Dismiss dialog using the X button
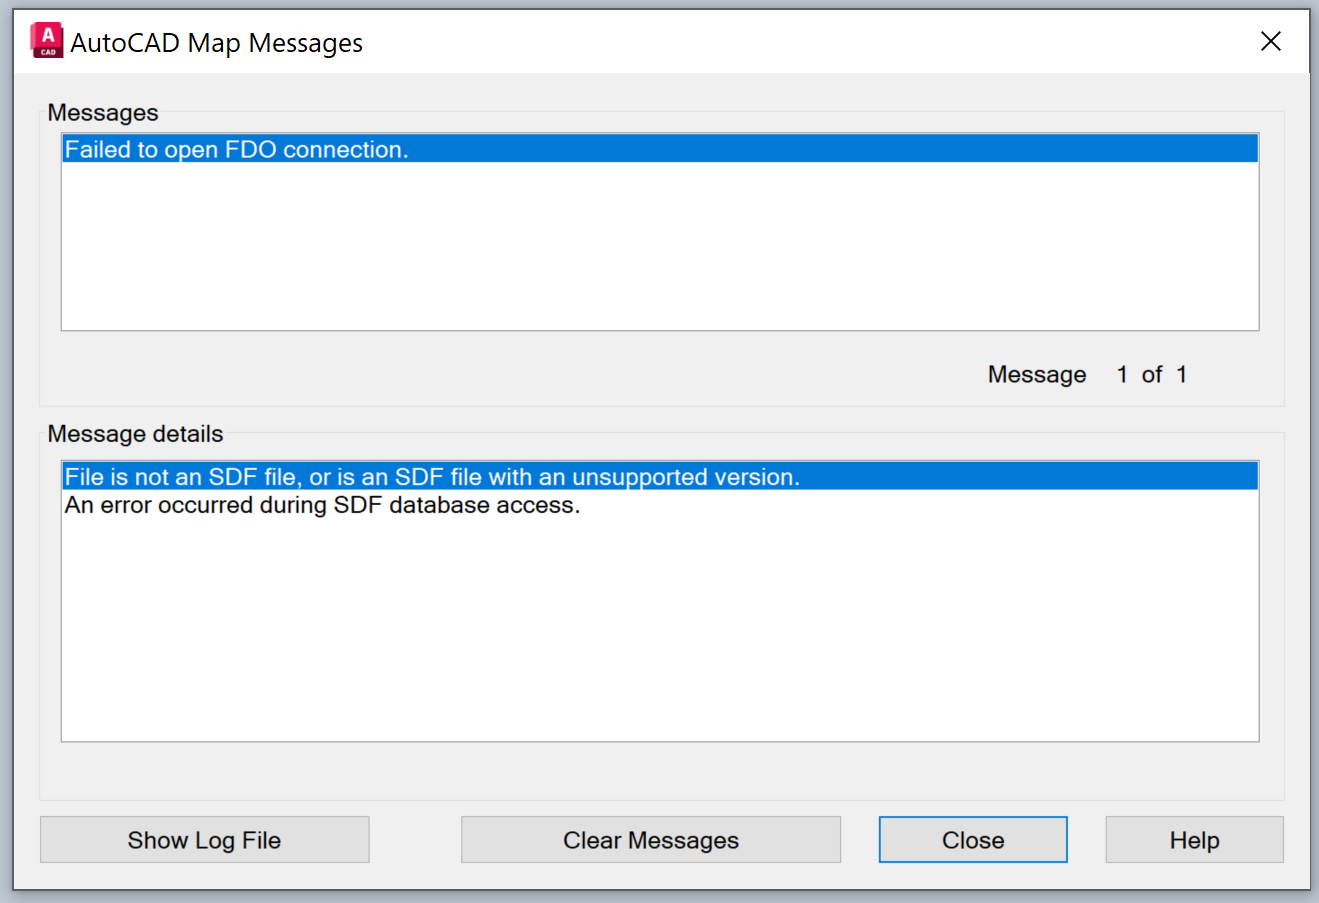This screenshot has height=903, width=1319. pos(1270,41)
